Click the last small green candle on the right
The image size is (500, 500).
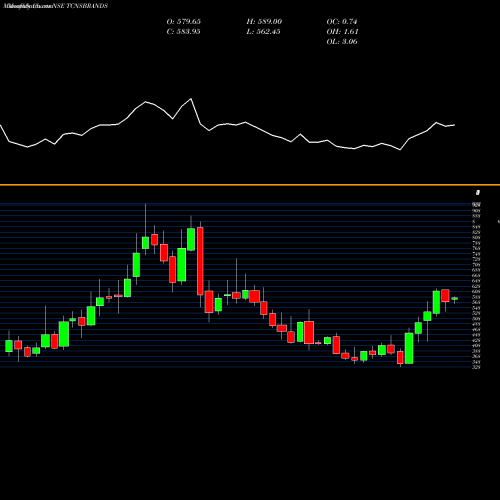pyautogui.click(x=455, y=299)
